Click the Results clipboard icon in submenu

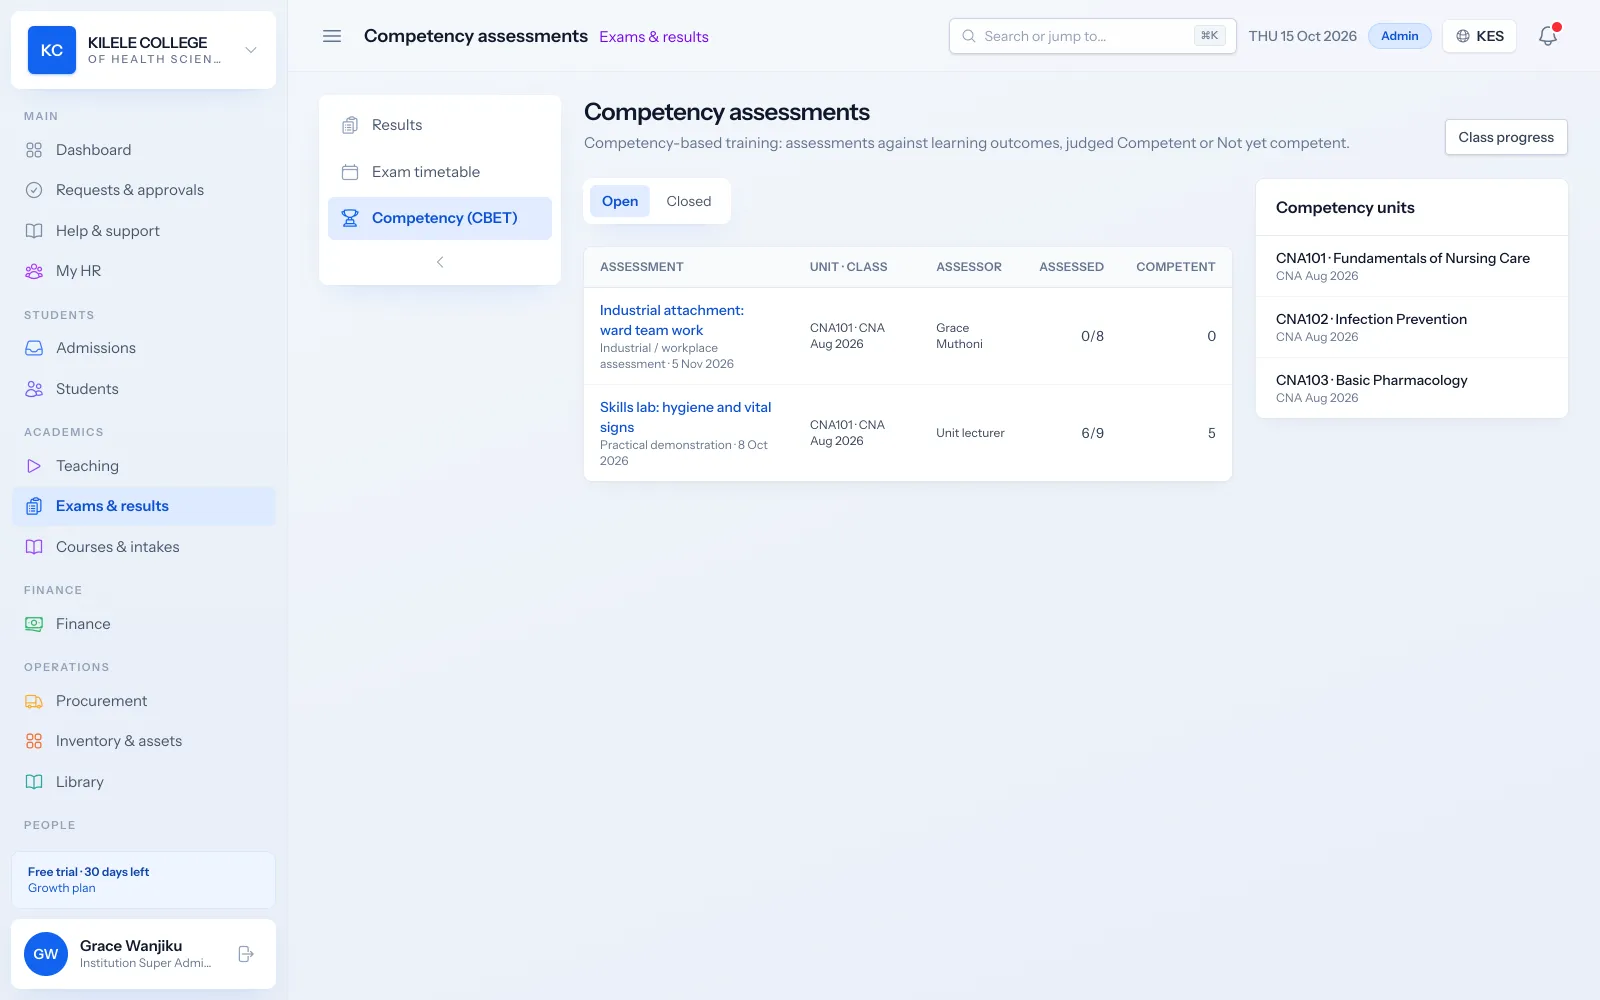click(350, 125)
